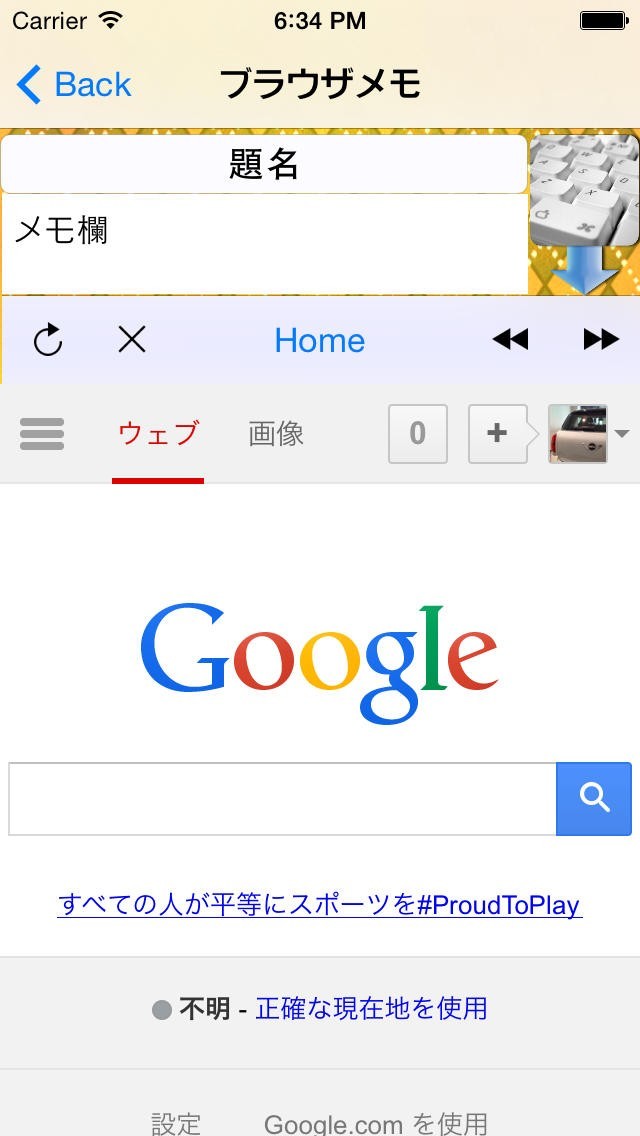Click the blue magnifier search button

594,799
